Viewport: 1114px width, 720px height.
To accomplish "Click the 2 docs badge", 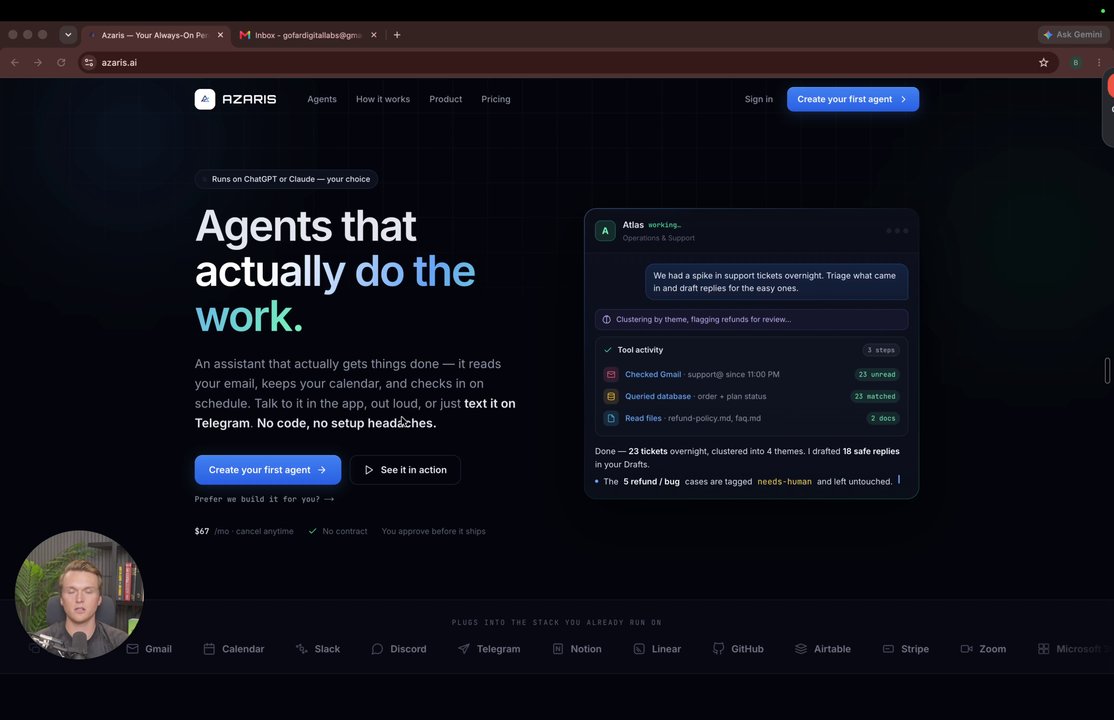I will pyautogui.click(x=883, y=419).
